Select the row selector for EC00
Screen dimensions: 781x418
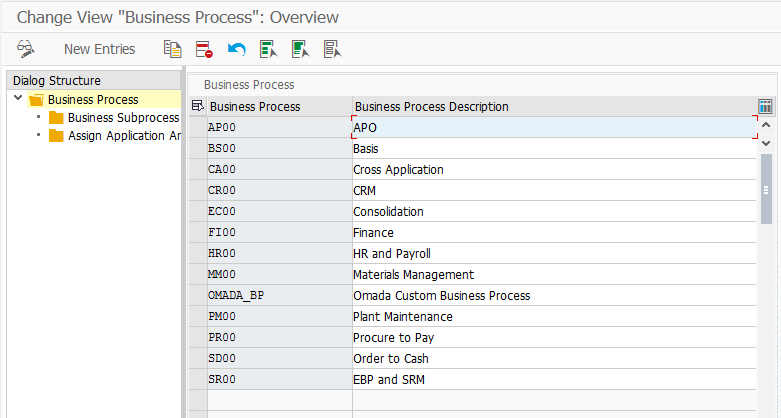click(x=198, y=211)
